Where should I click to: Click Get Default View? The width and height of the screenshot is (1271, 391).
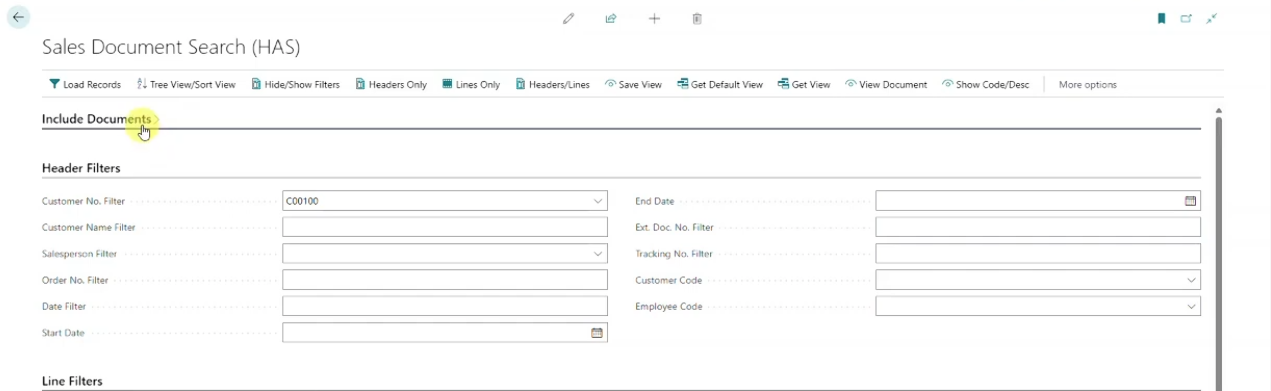(720, 84)
